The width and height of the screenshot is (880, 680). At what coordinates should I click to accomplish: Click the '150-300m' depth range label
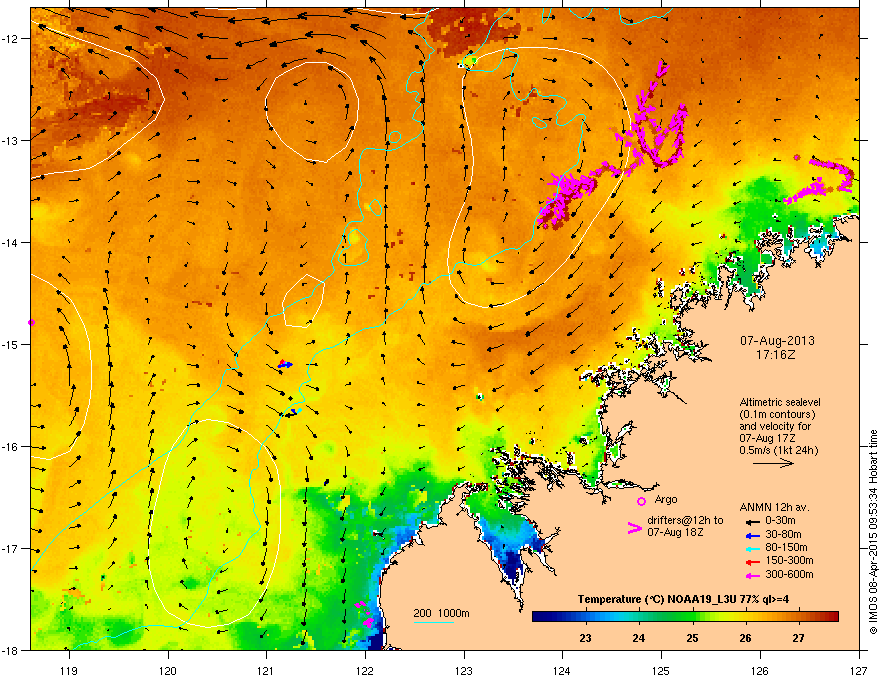pos(789,560)
